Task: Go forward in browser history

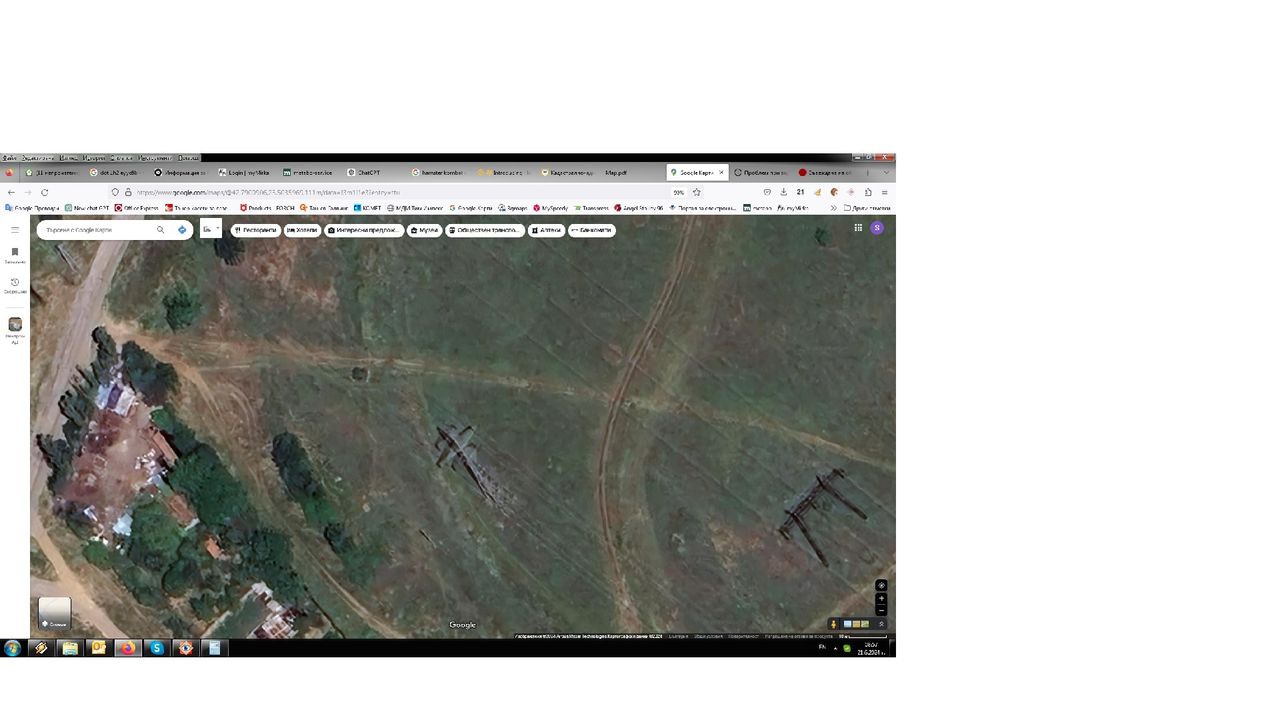Action: pyautogui.click(x=28, y=192)
